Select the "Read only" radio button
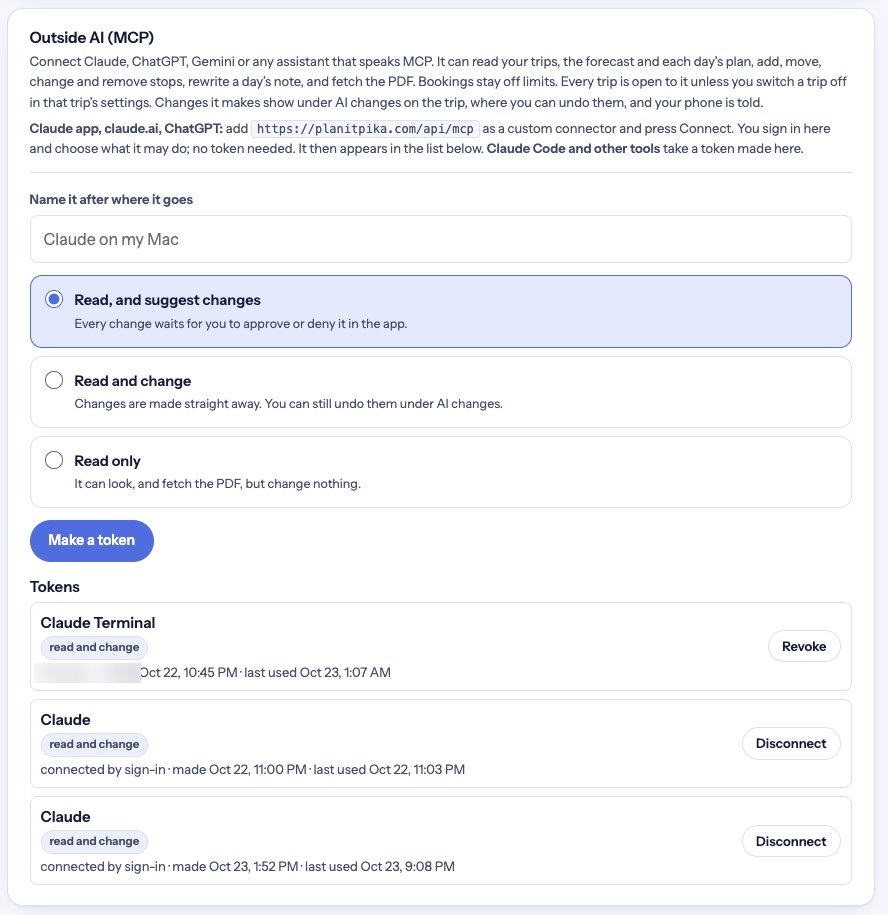888x915 pixels. (54, 460)
